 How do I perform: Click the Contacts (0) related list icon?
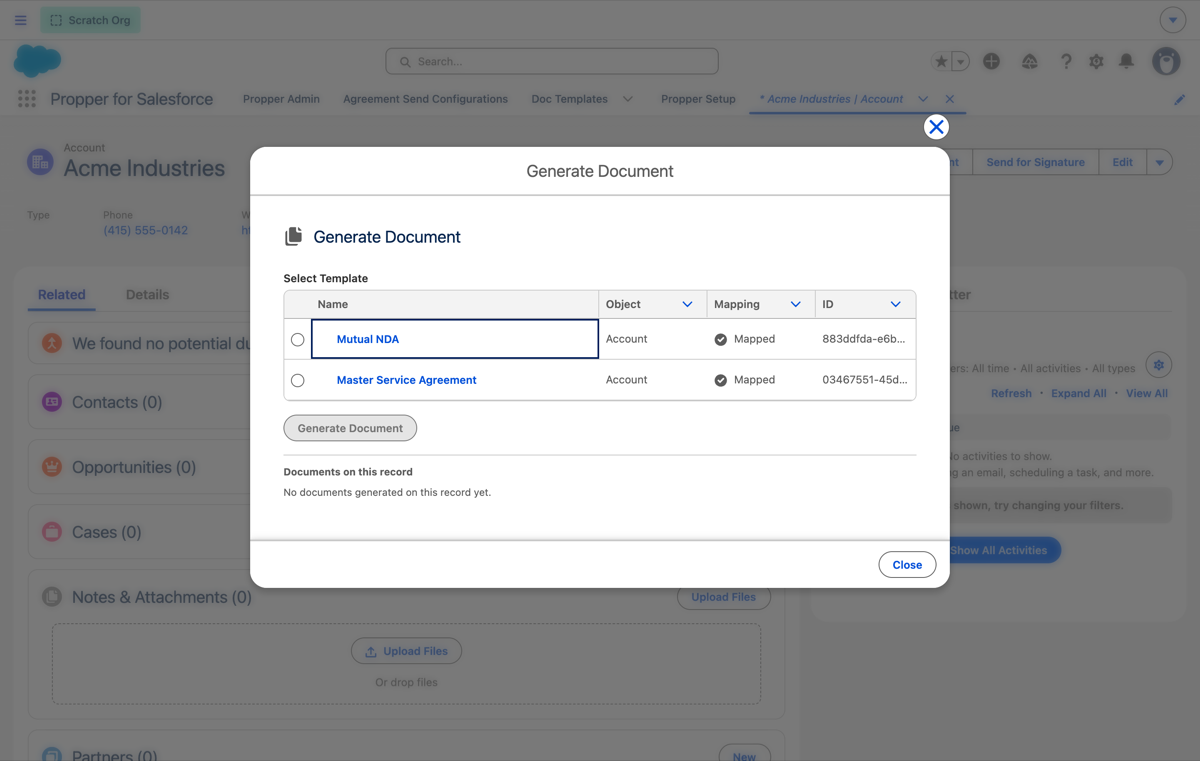[x=52, y=402]
